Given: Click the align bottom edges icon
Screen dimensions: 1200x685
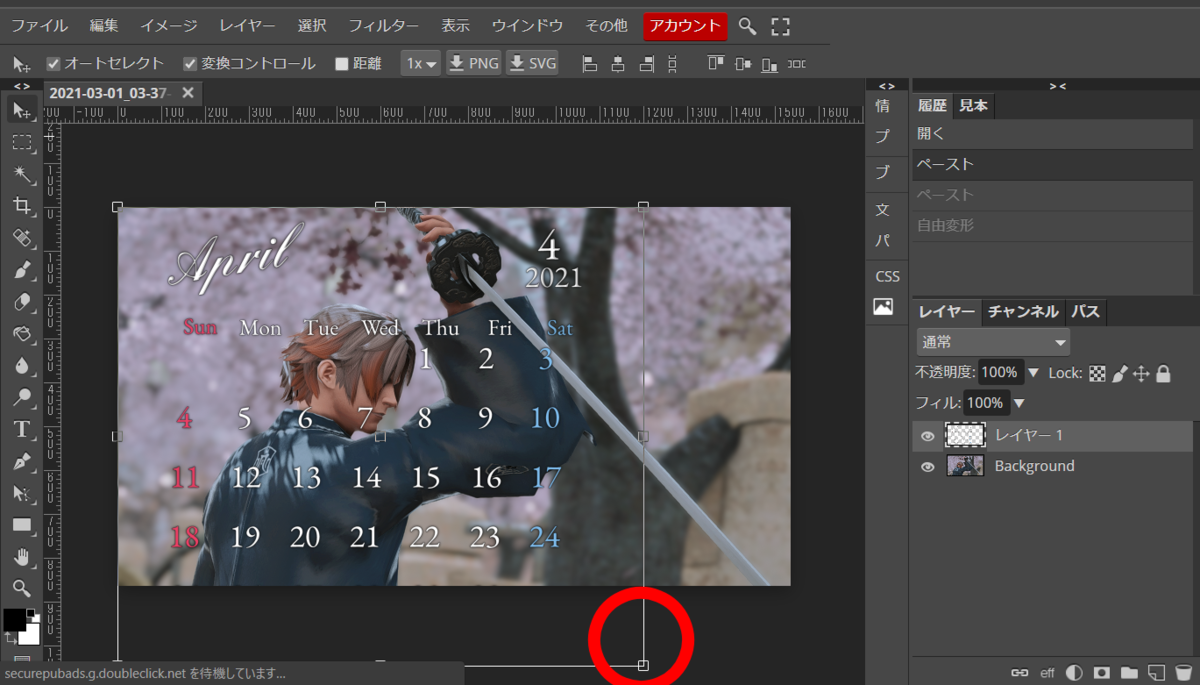Looking at the screenshot, I should [x=769, y=64].
